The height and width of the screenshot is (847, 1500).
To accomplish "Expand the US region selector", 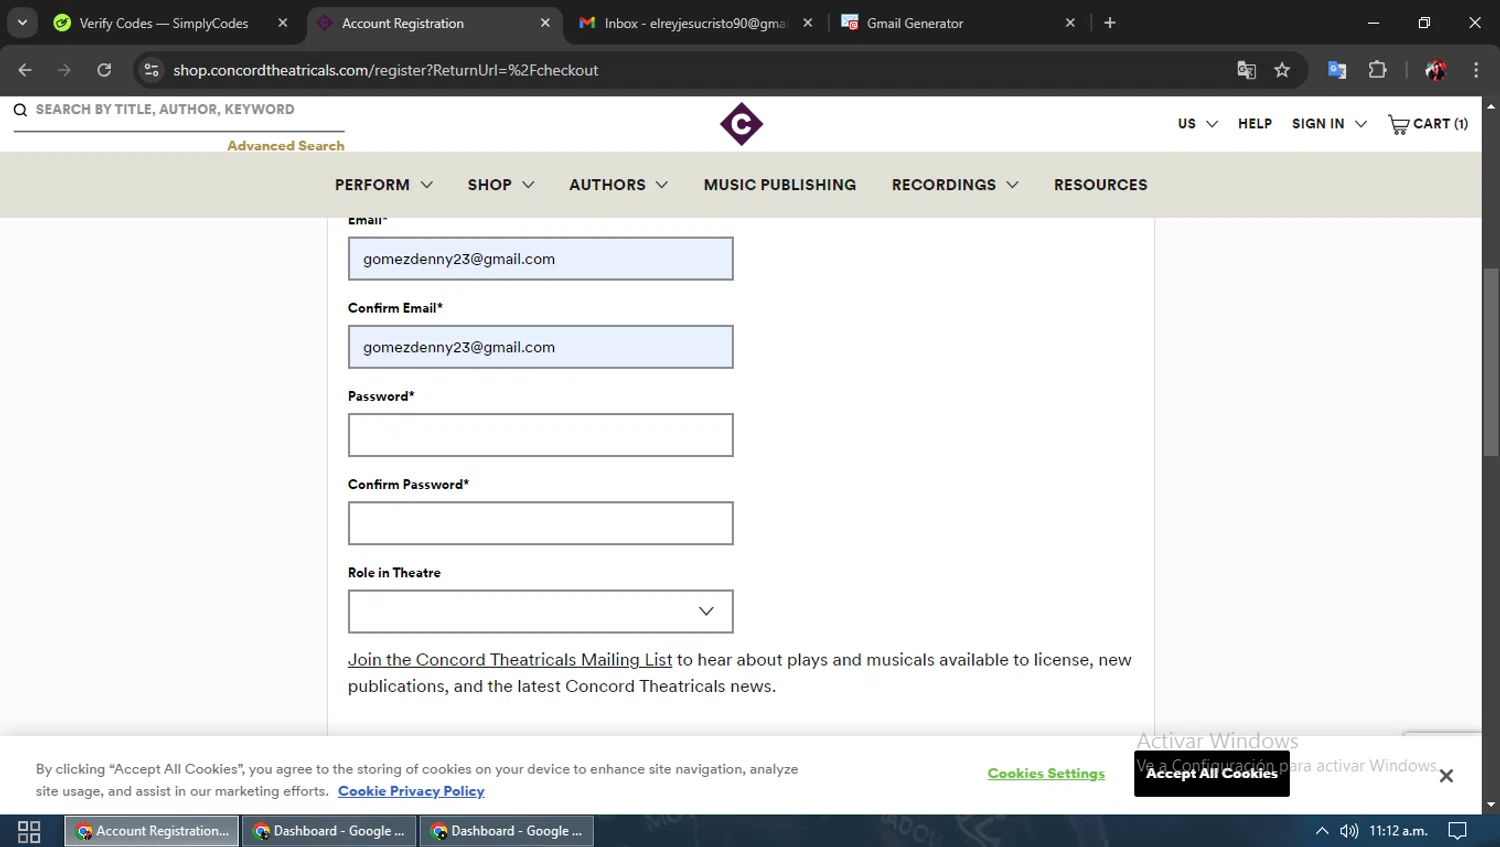I will [1197, 124].
